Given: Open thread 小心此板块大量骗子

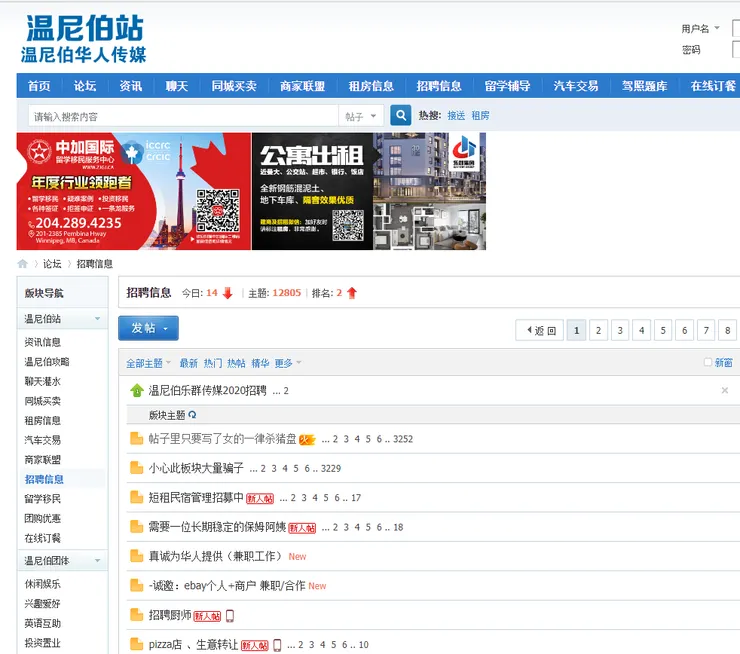Looking at the screenshot, I should click(x=196, y=468).
